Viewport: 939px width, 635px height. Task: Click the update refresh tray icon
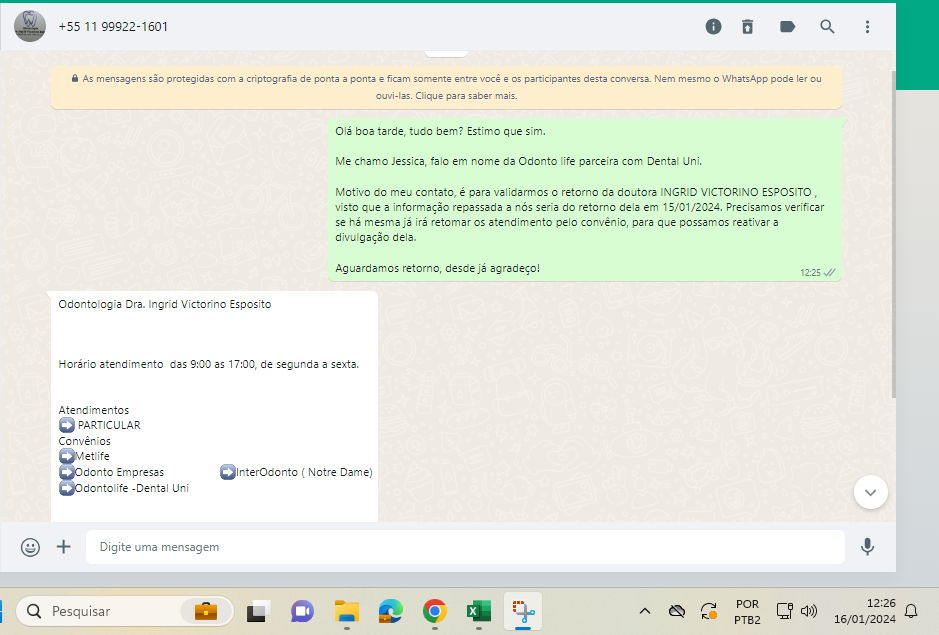[x=709, y=611]
